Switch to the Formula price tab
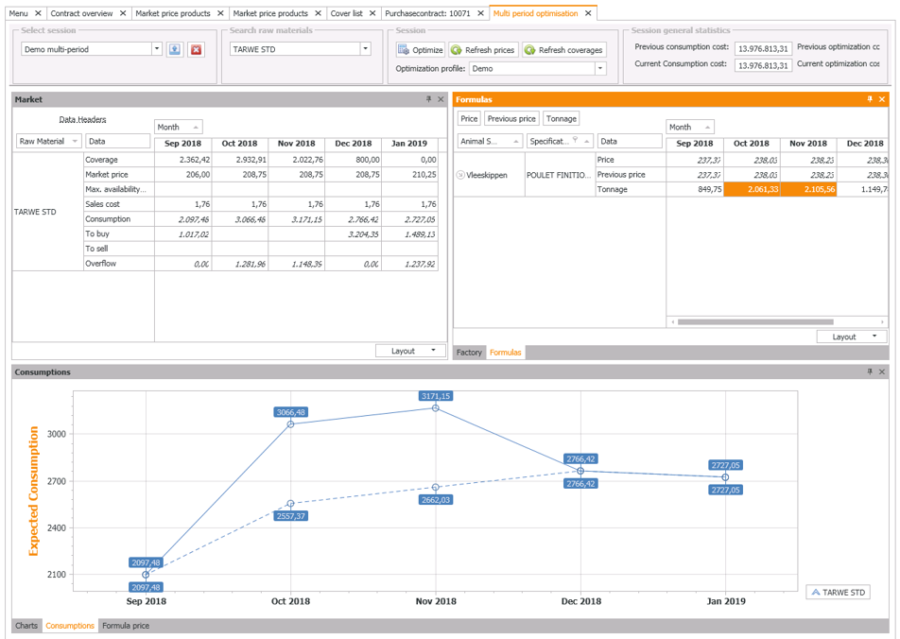 pyautogui.click(x=126, y=626)
